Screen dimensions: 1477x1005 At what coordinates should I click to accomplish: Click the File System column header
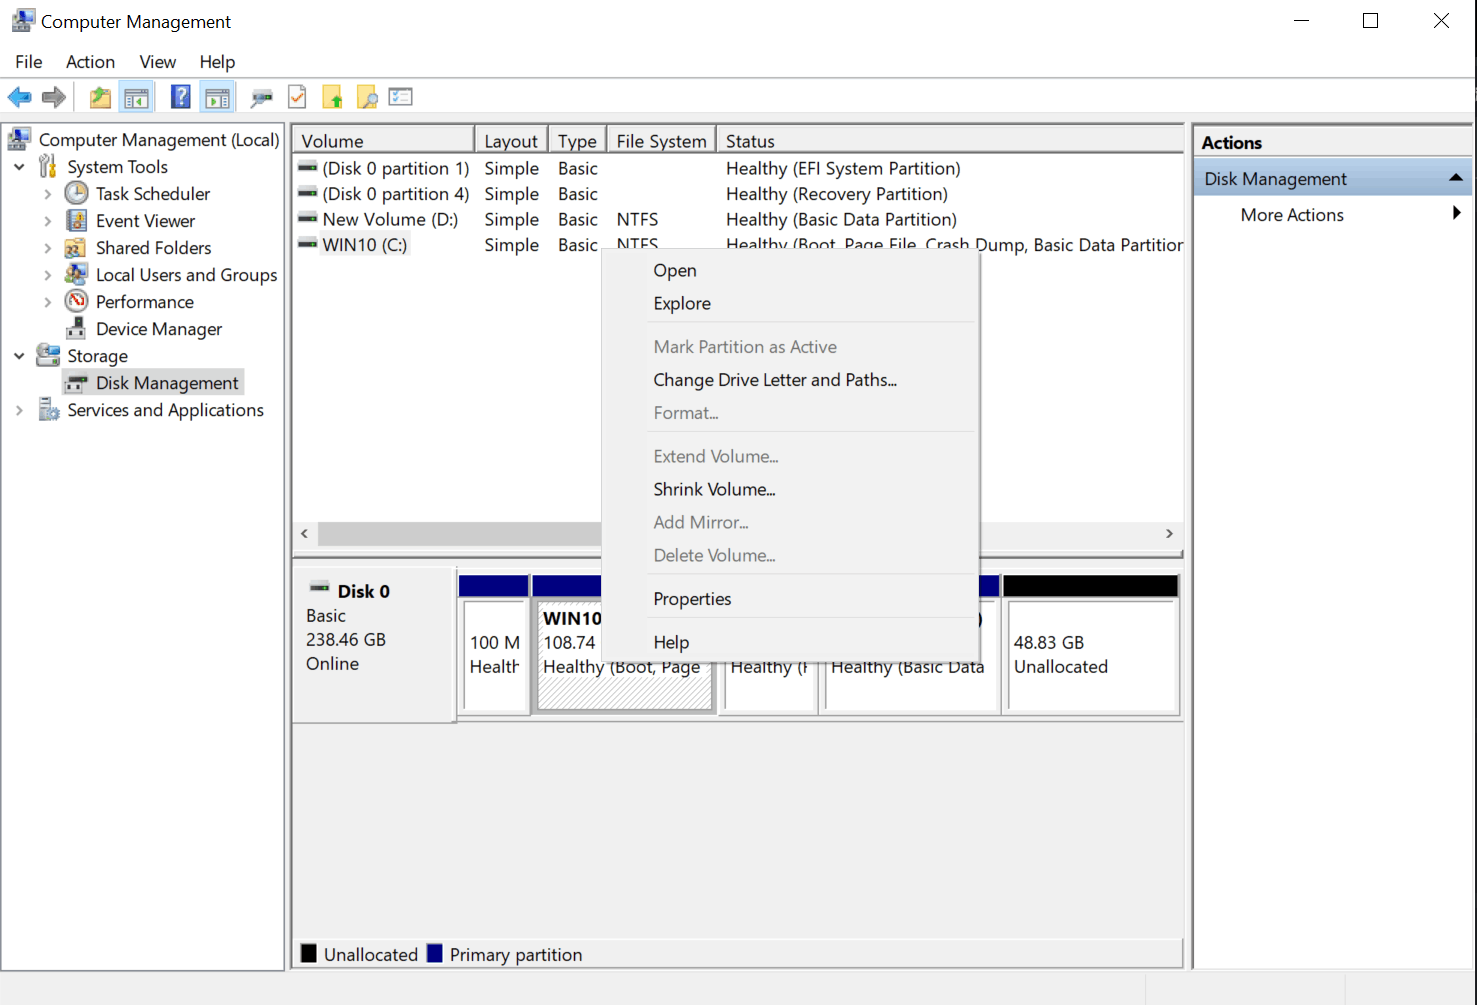point(661,141)
